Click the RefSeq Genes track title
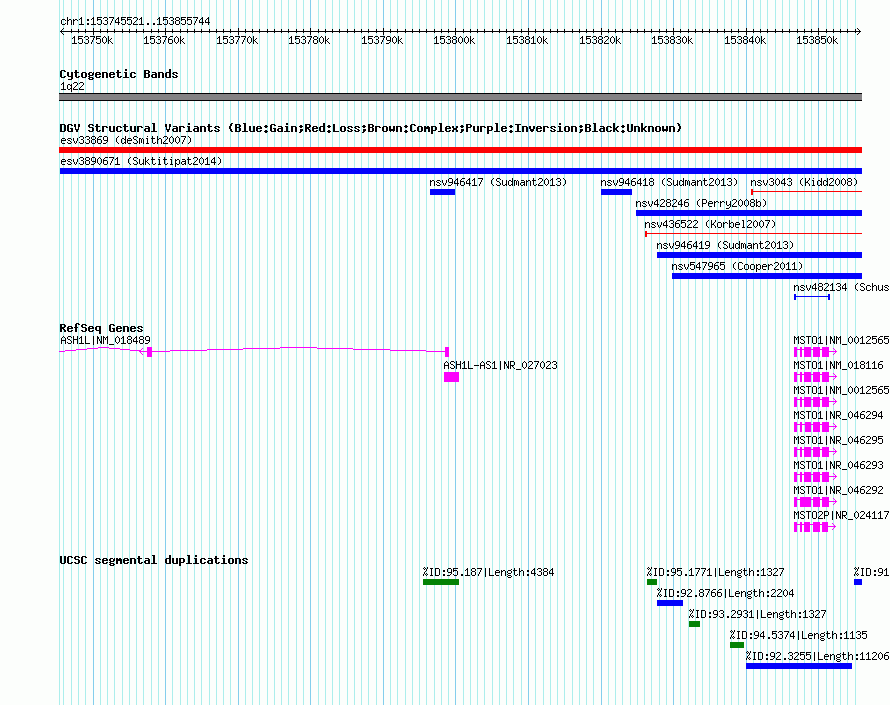Screen dimensions: 890x705 coord(101,328)
